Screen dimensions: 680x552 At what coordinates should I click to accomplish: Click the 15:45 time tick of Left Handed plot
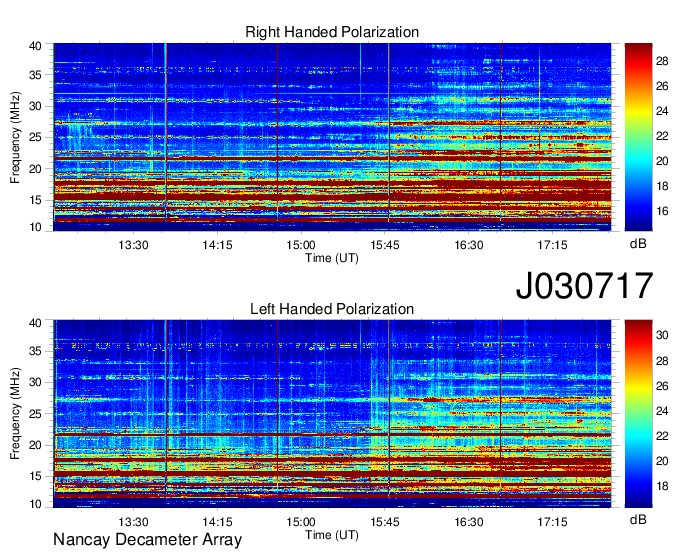click(385, 522)
